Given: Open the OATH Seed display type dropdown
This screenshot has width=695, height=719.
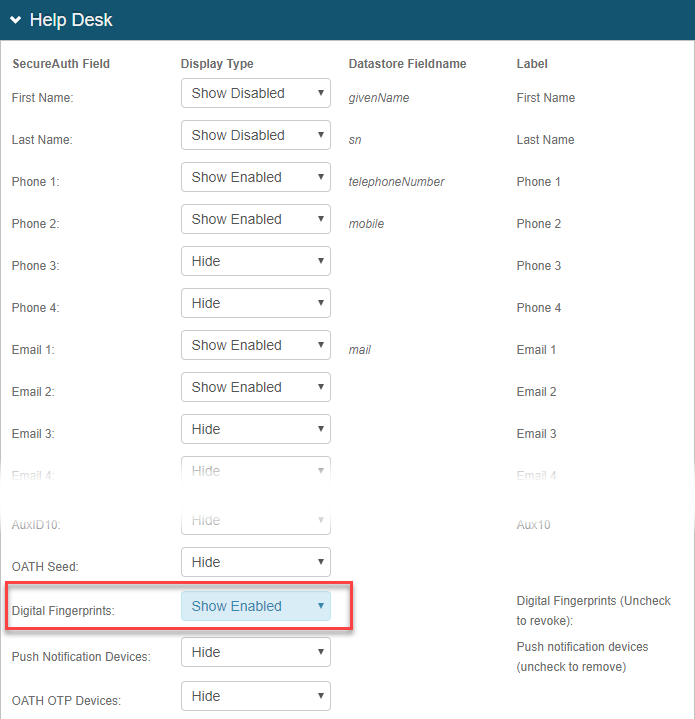Looking at the screenshot, I should coord(255,563).
